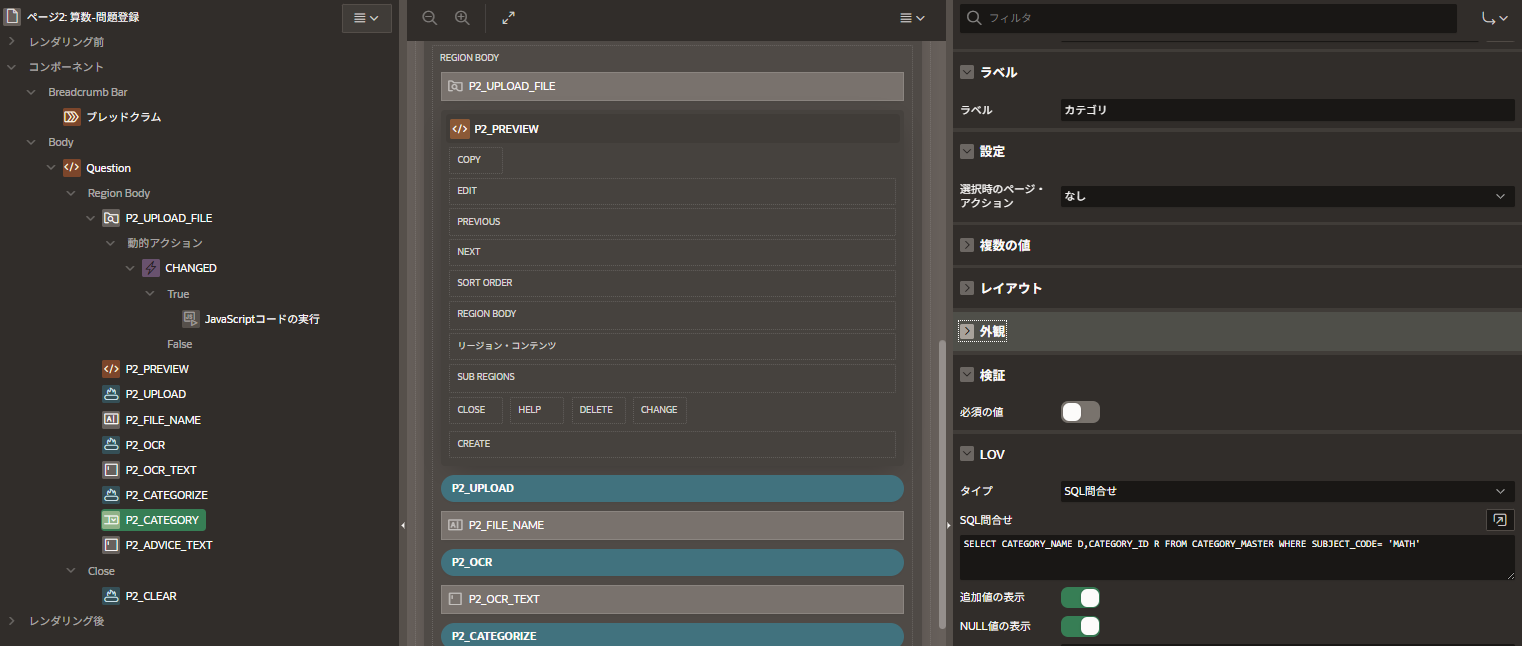Click the P2_UPLOAD_FILE file browse icon in tree
Screen dimensions: 1522x646
tap(111, 218)
